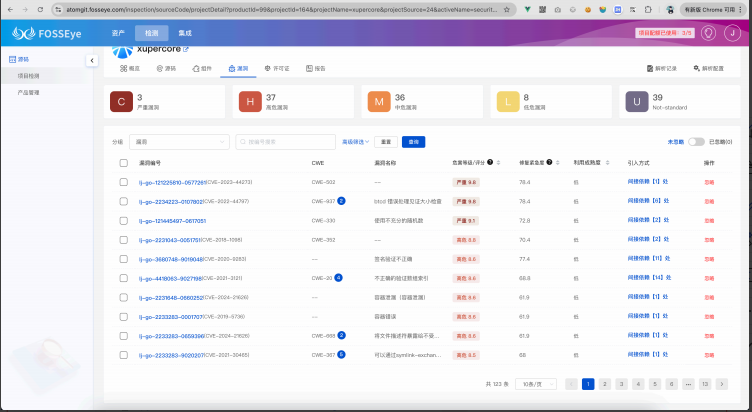Select 产品管理 in the left sidebar
This screenshot has width=752, height=412.
click(29, 93)
